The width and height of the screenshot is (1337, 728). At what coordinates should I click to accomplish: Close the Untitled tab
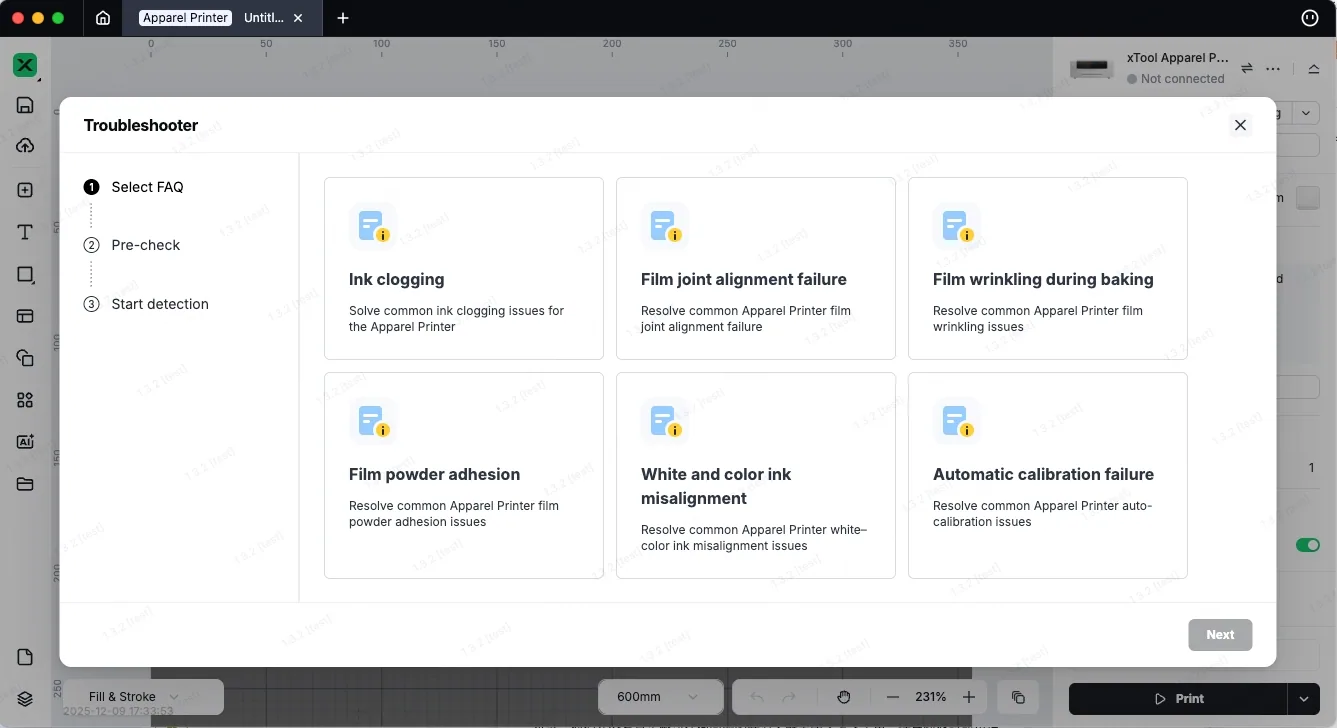(x=298, y=18)
